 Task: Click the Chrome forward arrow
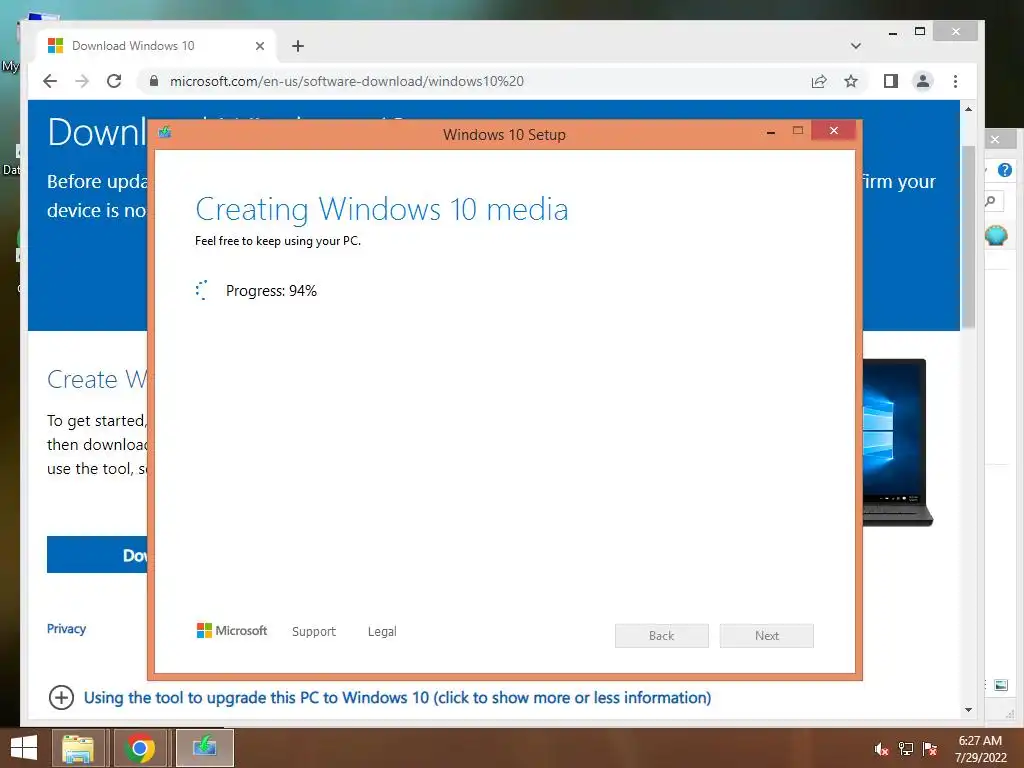[x=82, y=81]
